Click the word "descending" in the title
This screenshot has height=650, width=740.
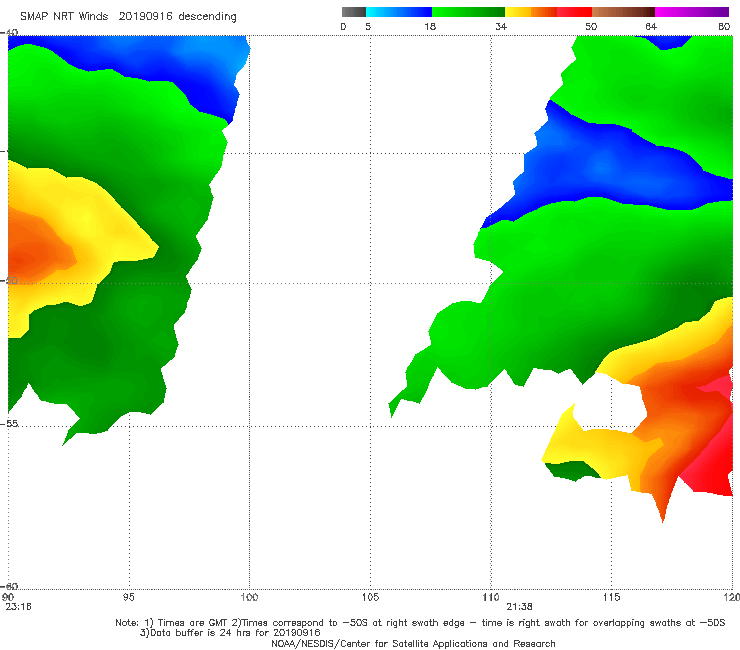coord(208,17)
